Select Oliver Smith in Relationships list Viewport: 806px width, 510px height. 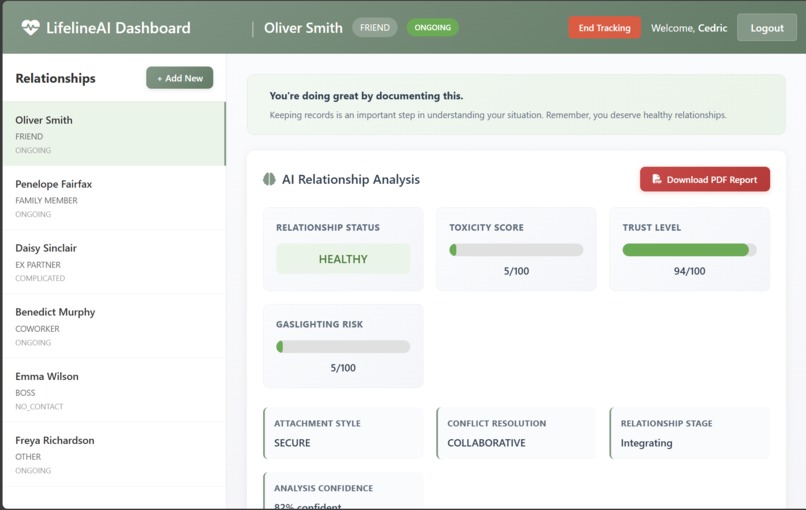click(x=114, y=134)
